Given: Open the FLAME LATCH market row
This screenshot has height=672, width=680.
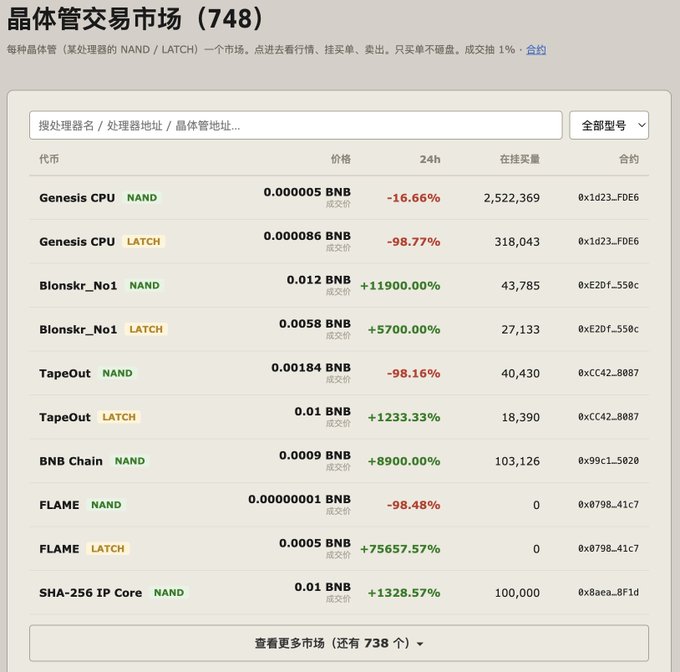Looking at the screenshot, I should 339,548.
